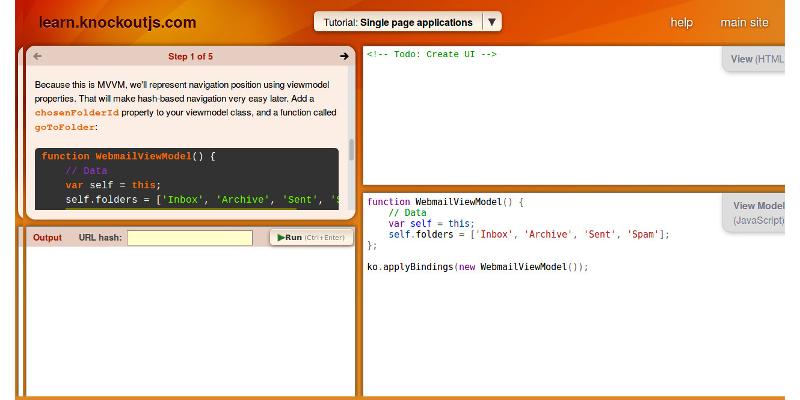Focus the URL hash input field

[190, 238]
